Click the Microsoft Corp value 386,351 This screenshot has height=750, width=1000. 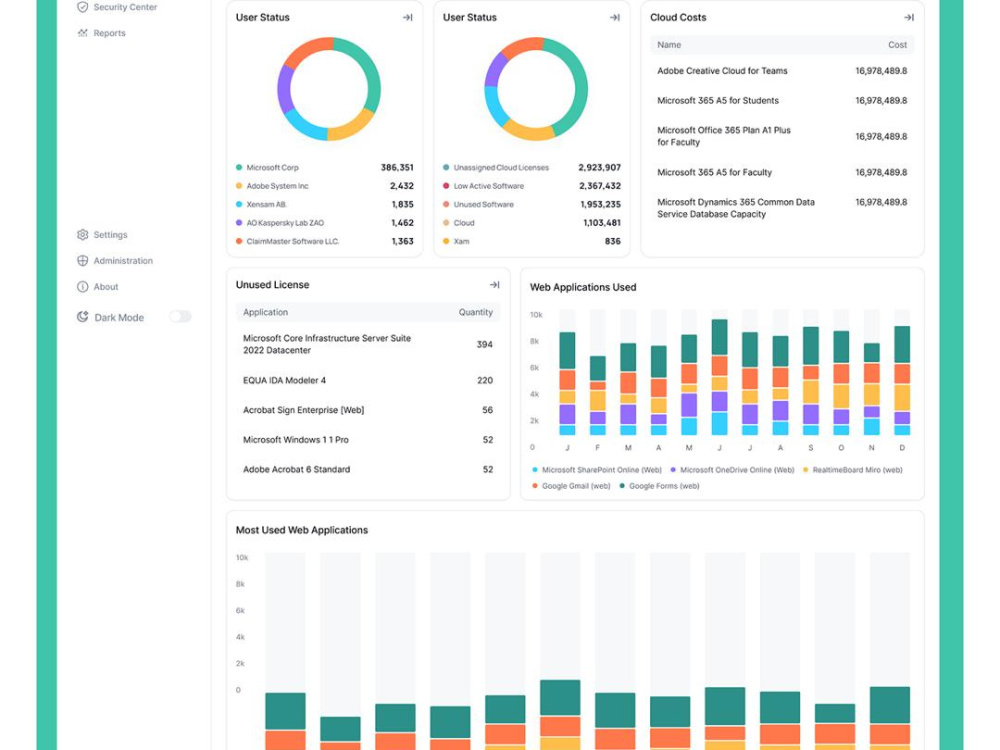coord(397,167)
